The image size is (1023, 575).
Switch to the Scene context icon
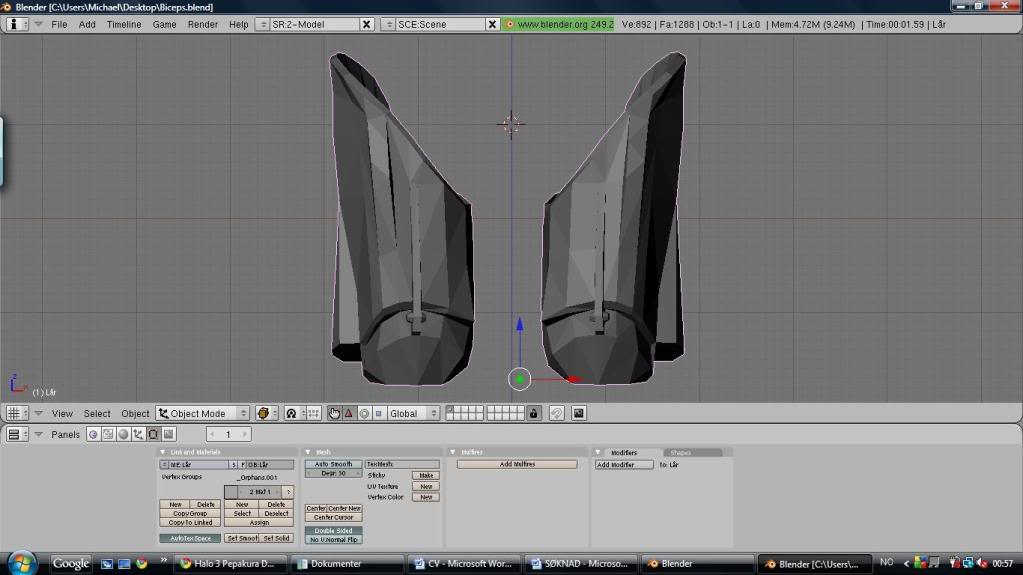click(168, 434)
